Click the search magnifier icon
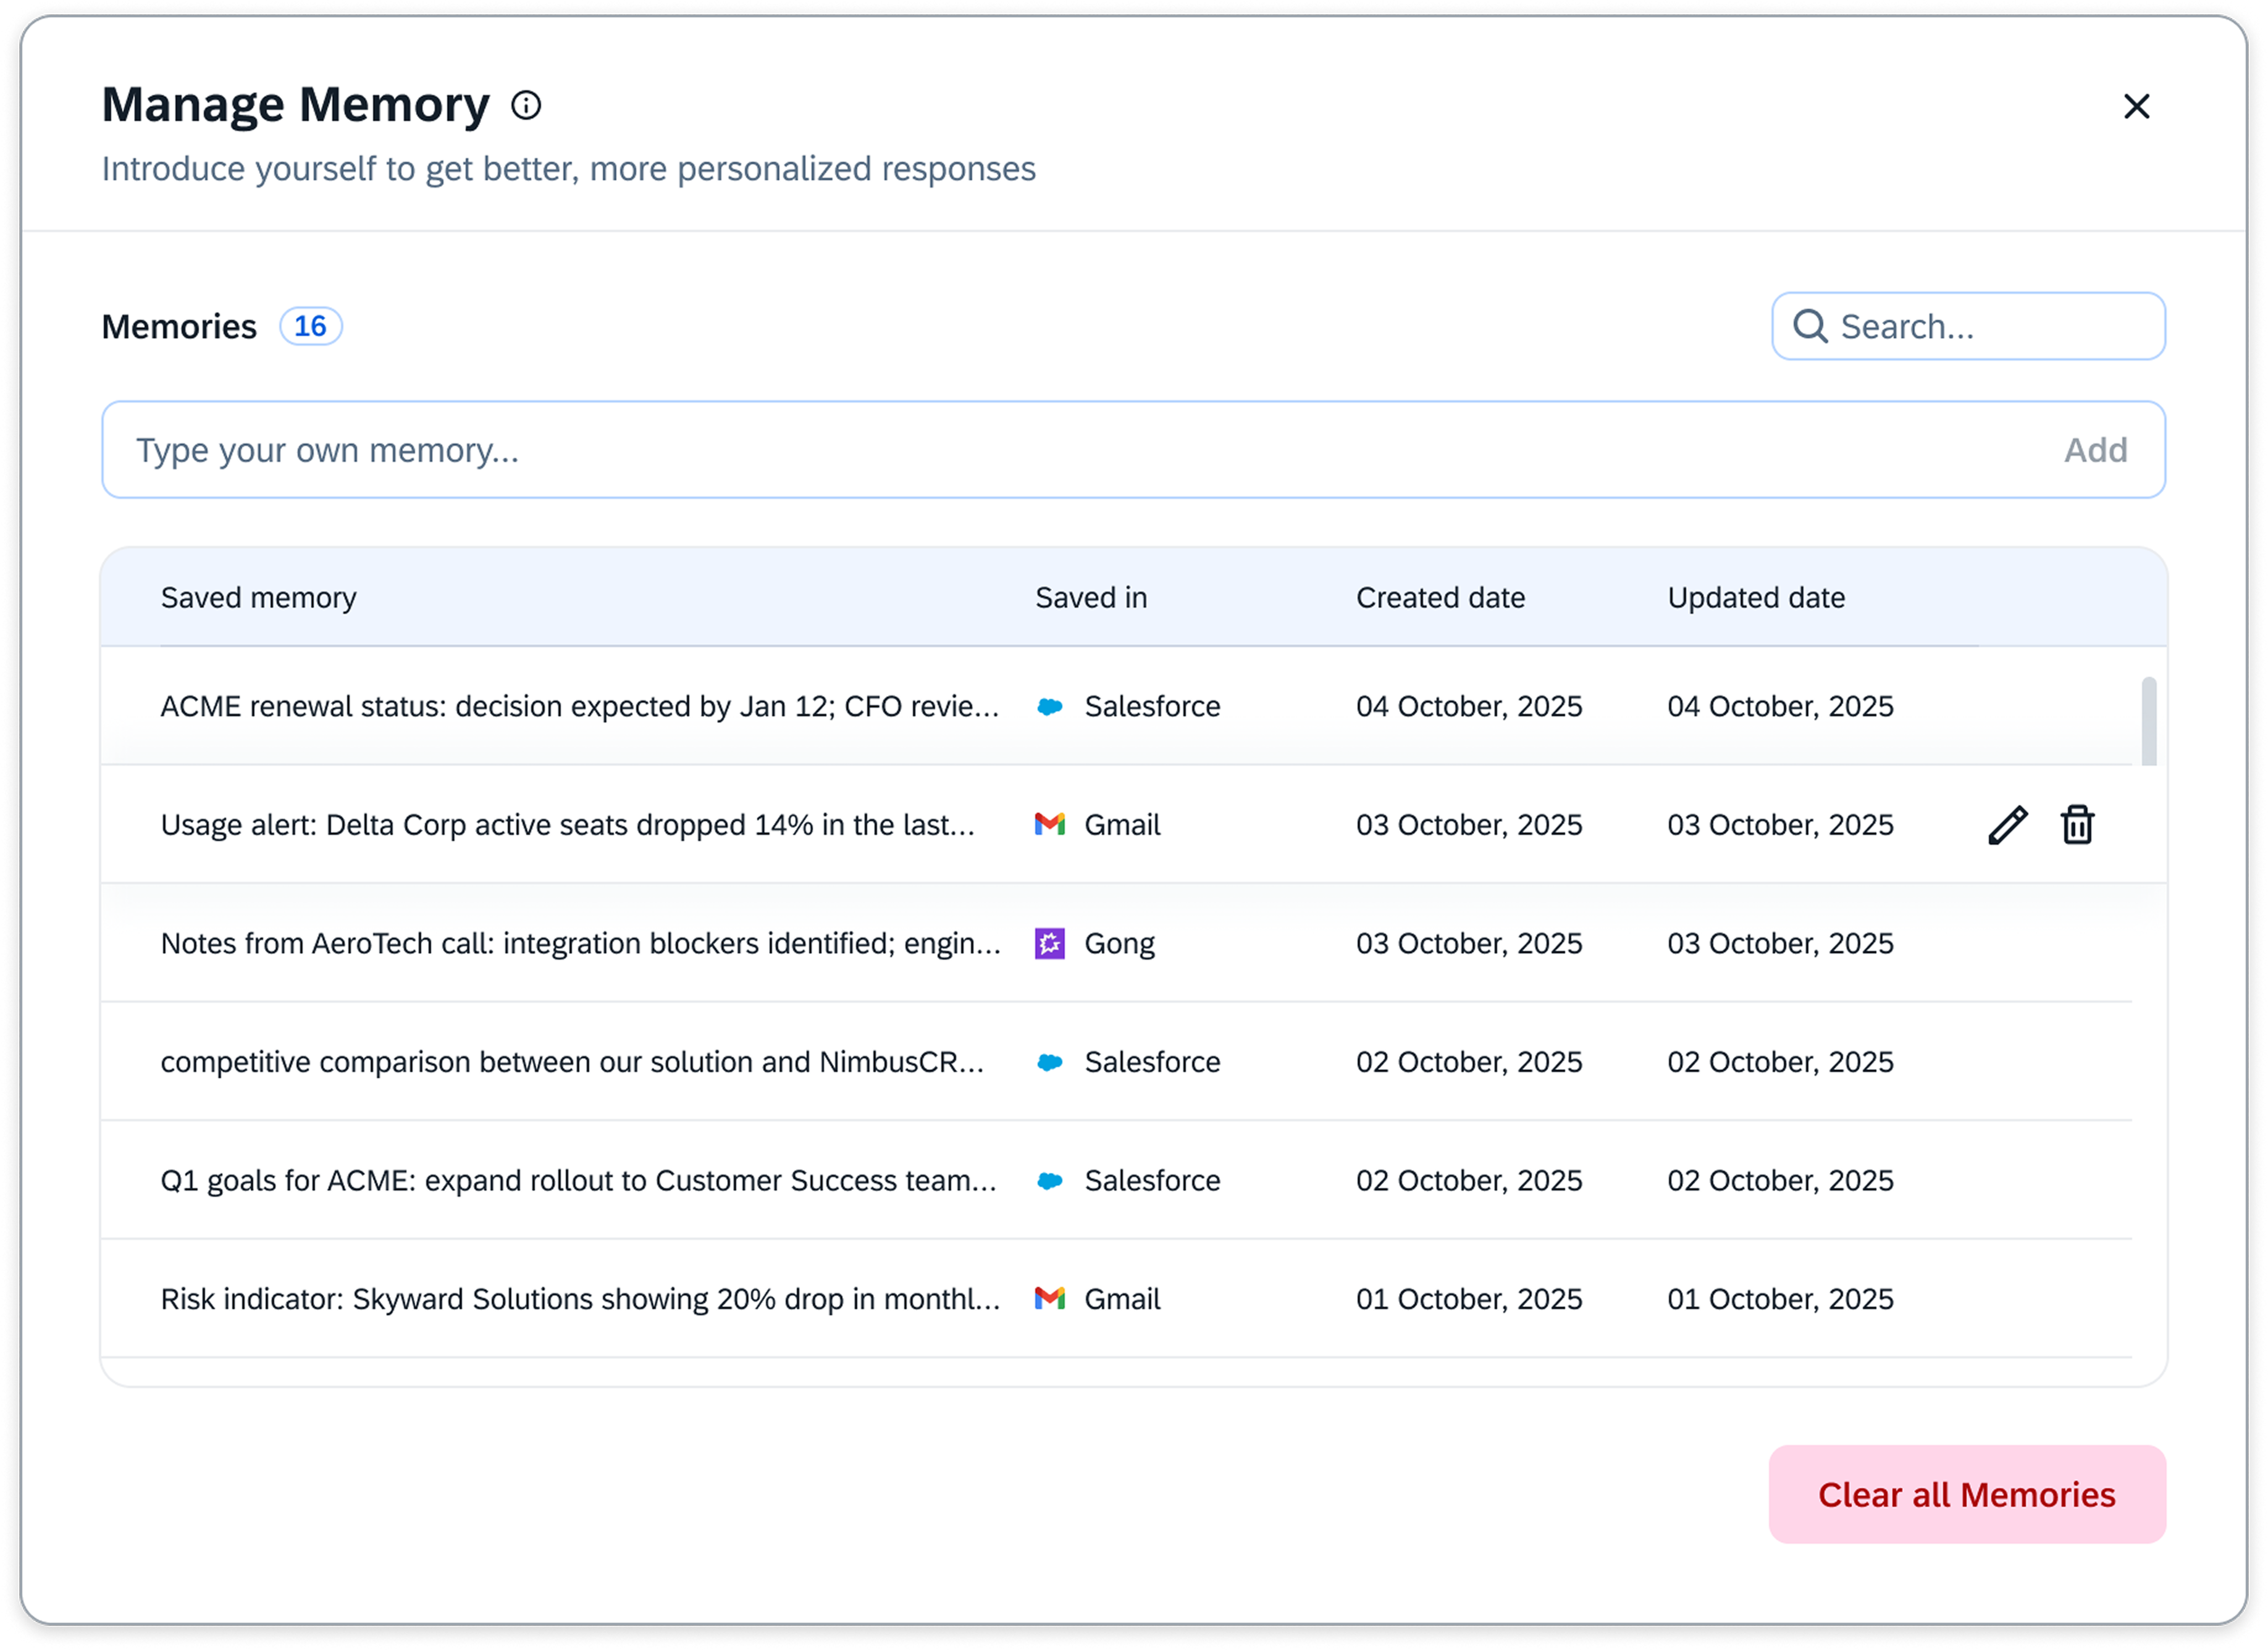 (x=1810, y=326)
